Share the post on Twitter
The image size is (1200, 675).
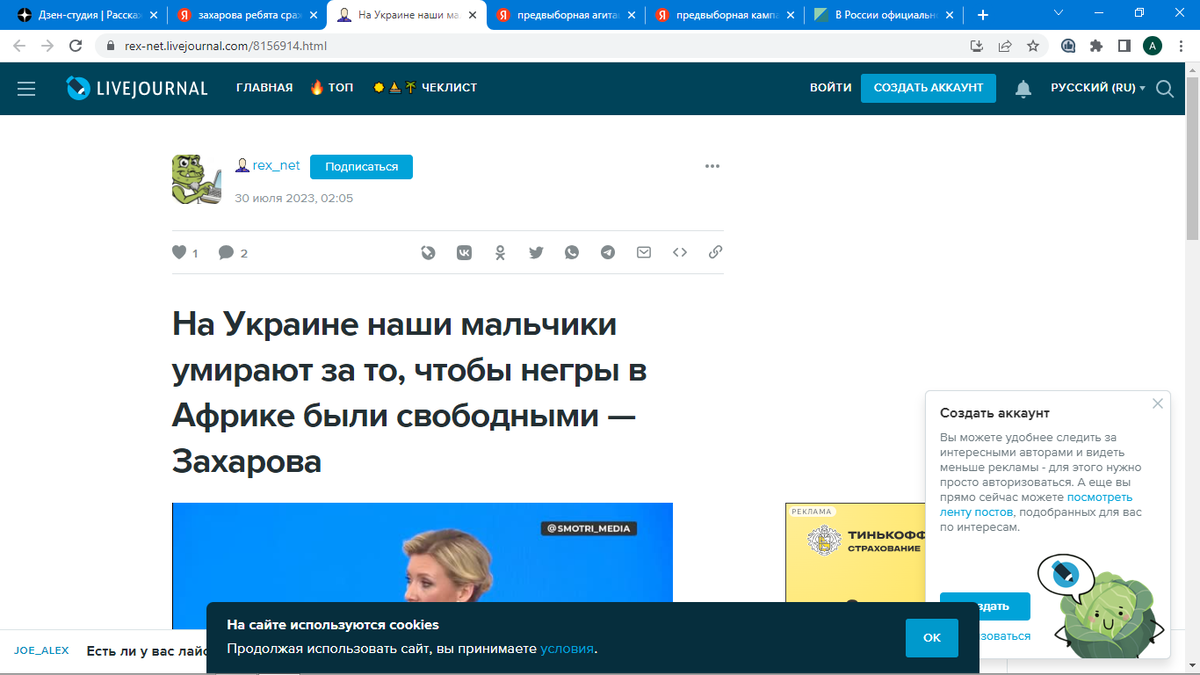pyautogui.click(x=536, y=253)
